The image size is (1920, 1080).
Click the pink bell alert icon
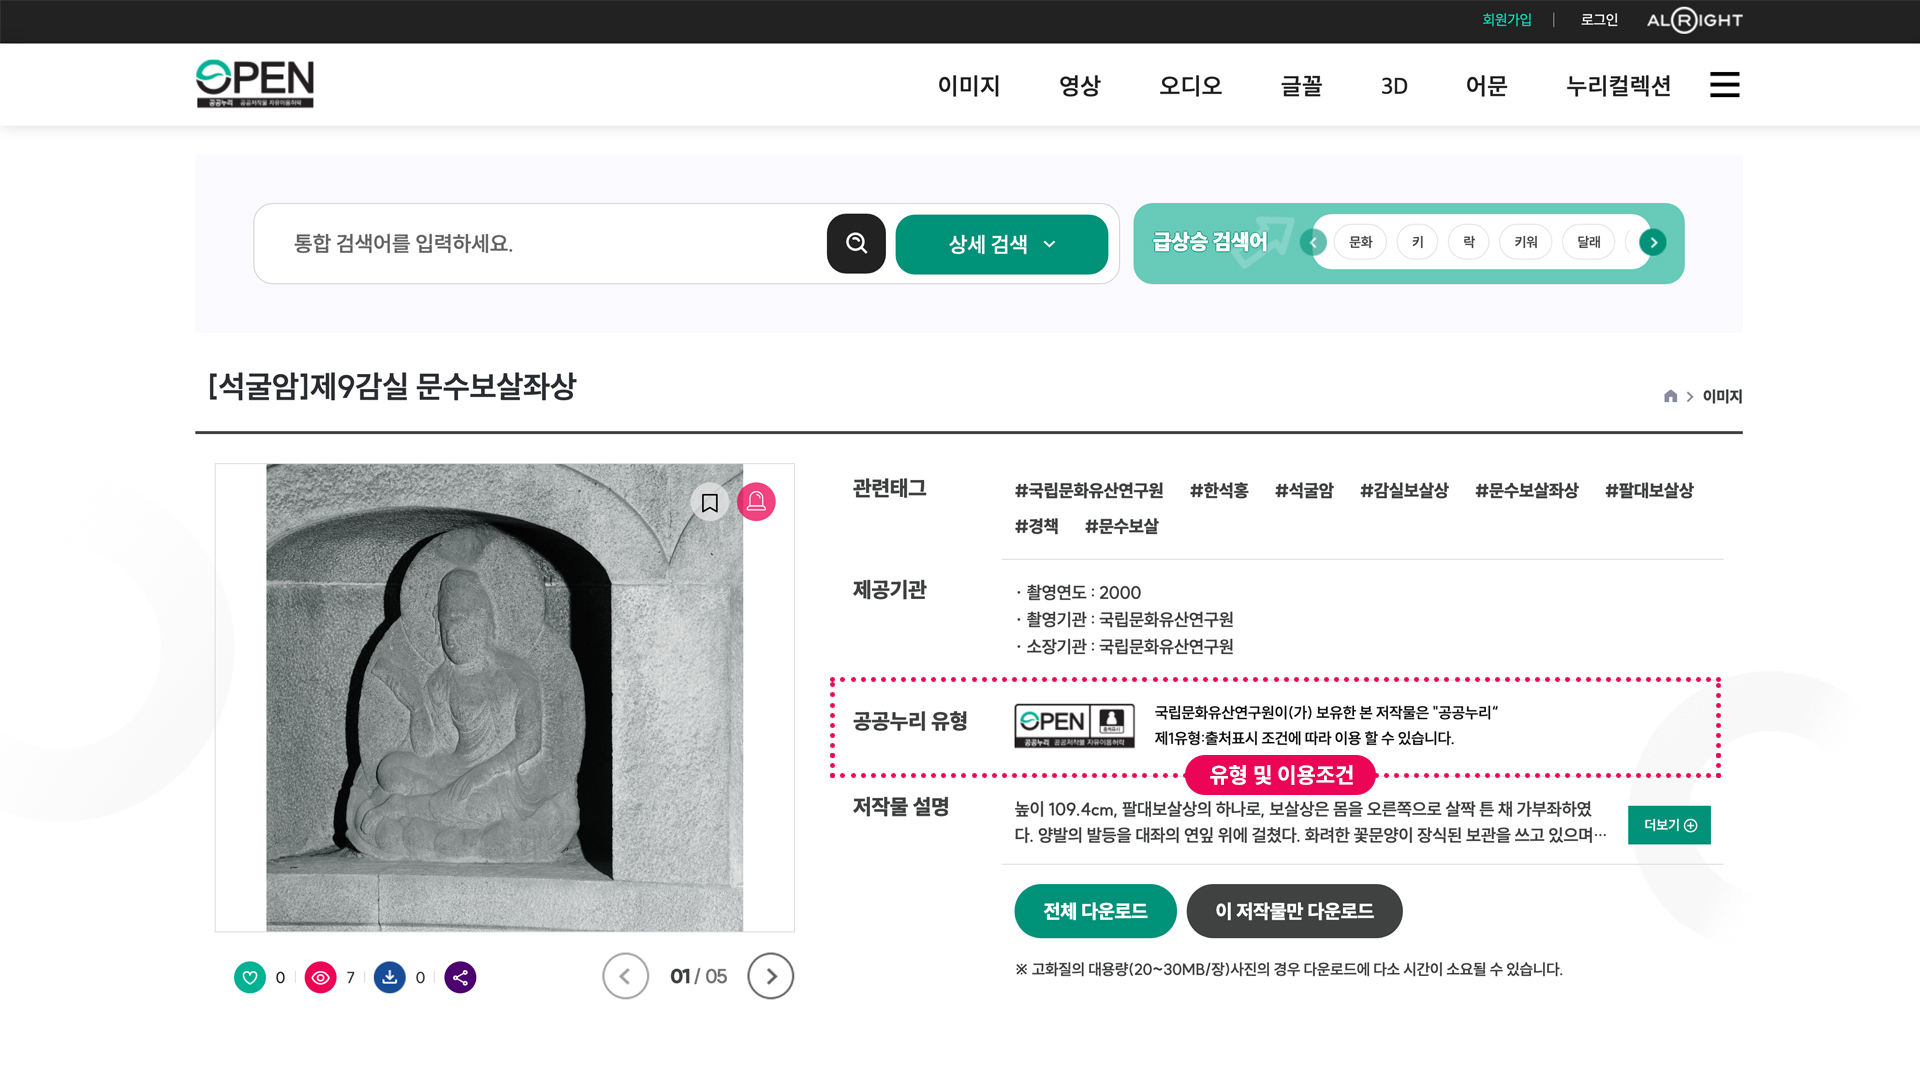click(x=756, y=502)
